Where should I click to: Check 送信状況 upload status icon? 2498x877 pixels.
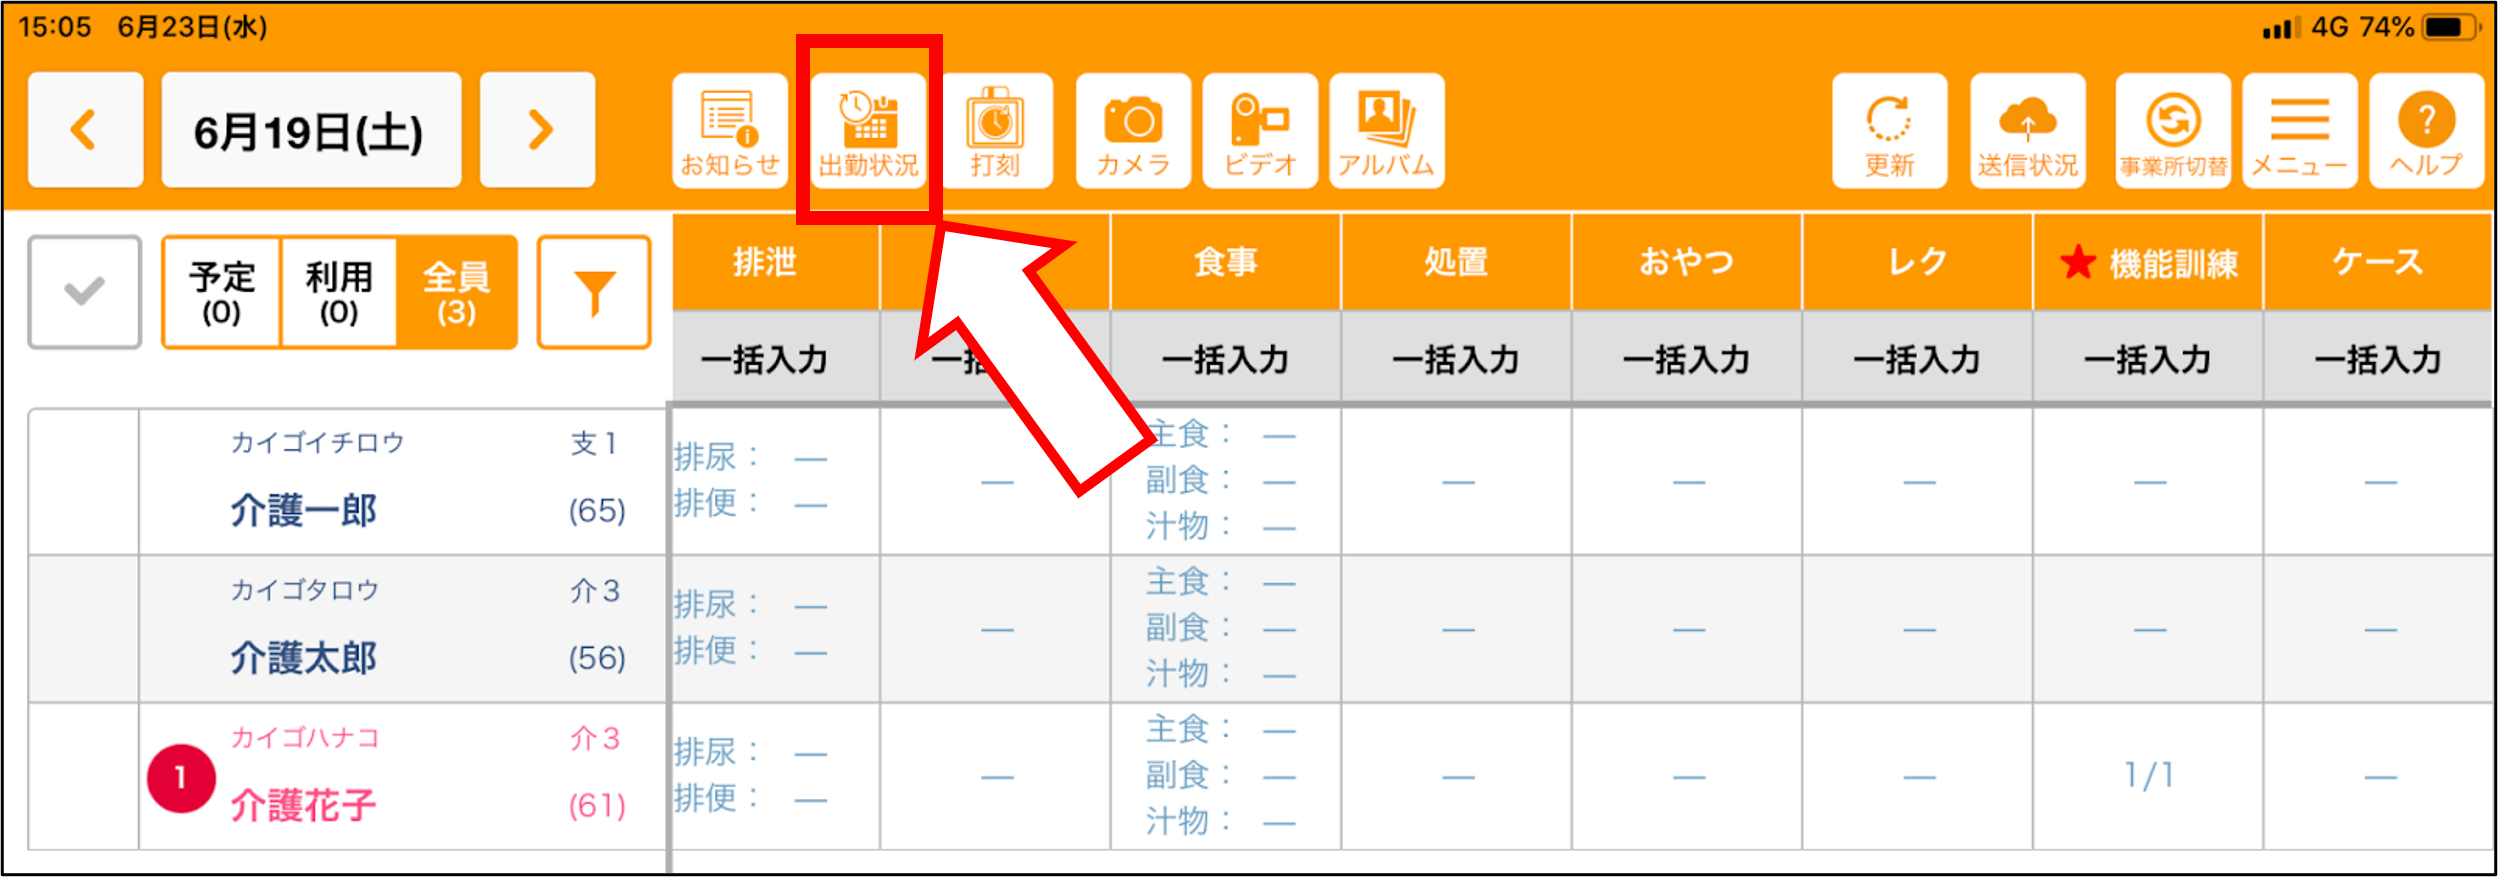point(2027,131)
